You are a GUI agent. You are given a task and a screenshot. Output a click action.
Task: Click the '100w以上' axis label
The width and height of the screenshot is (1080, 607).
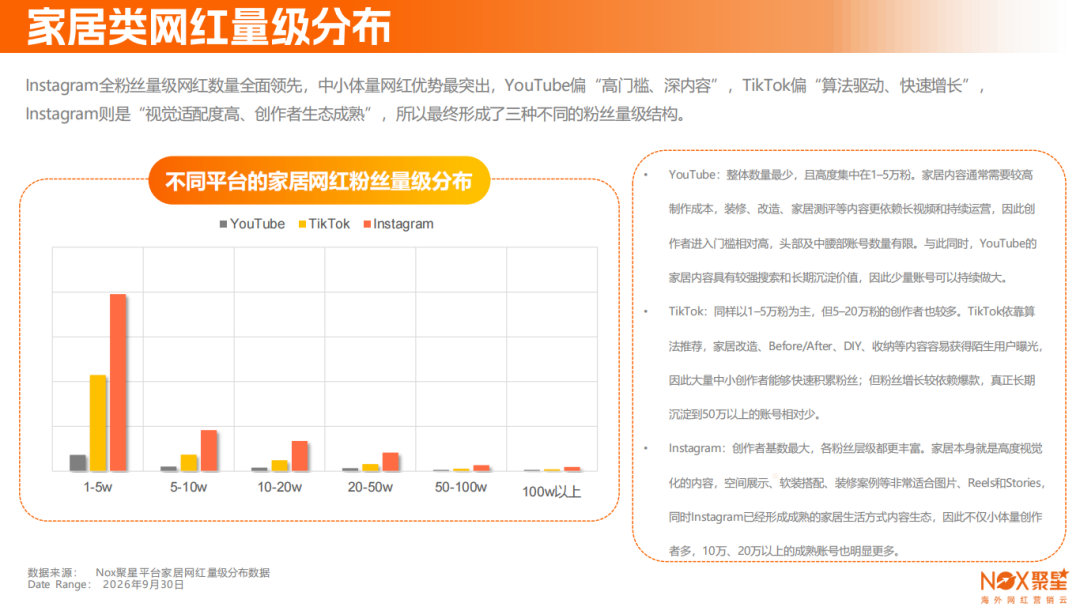click(552, 492)
